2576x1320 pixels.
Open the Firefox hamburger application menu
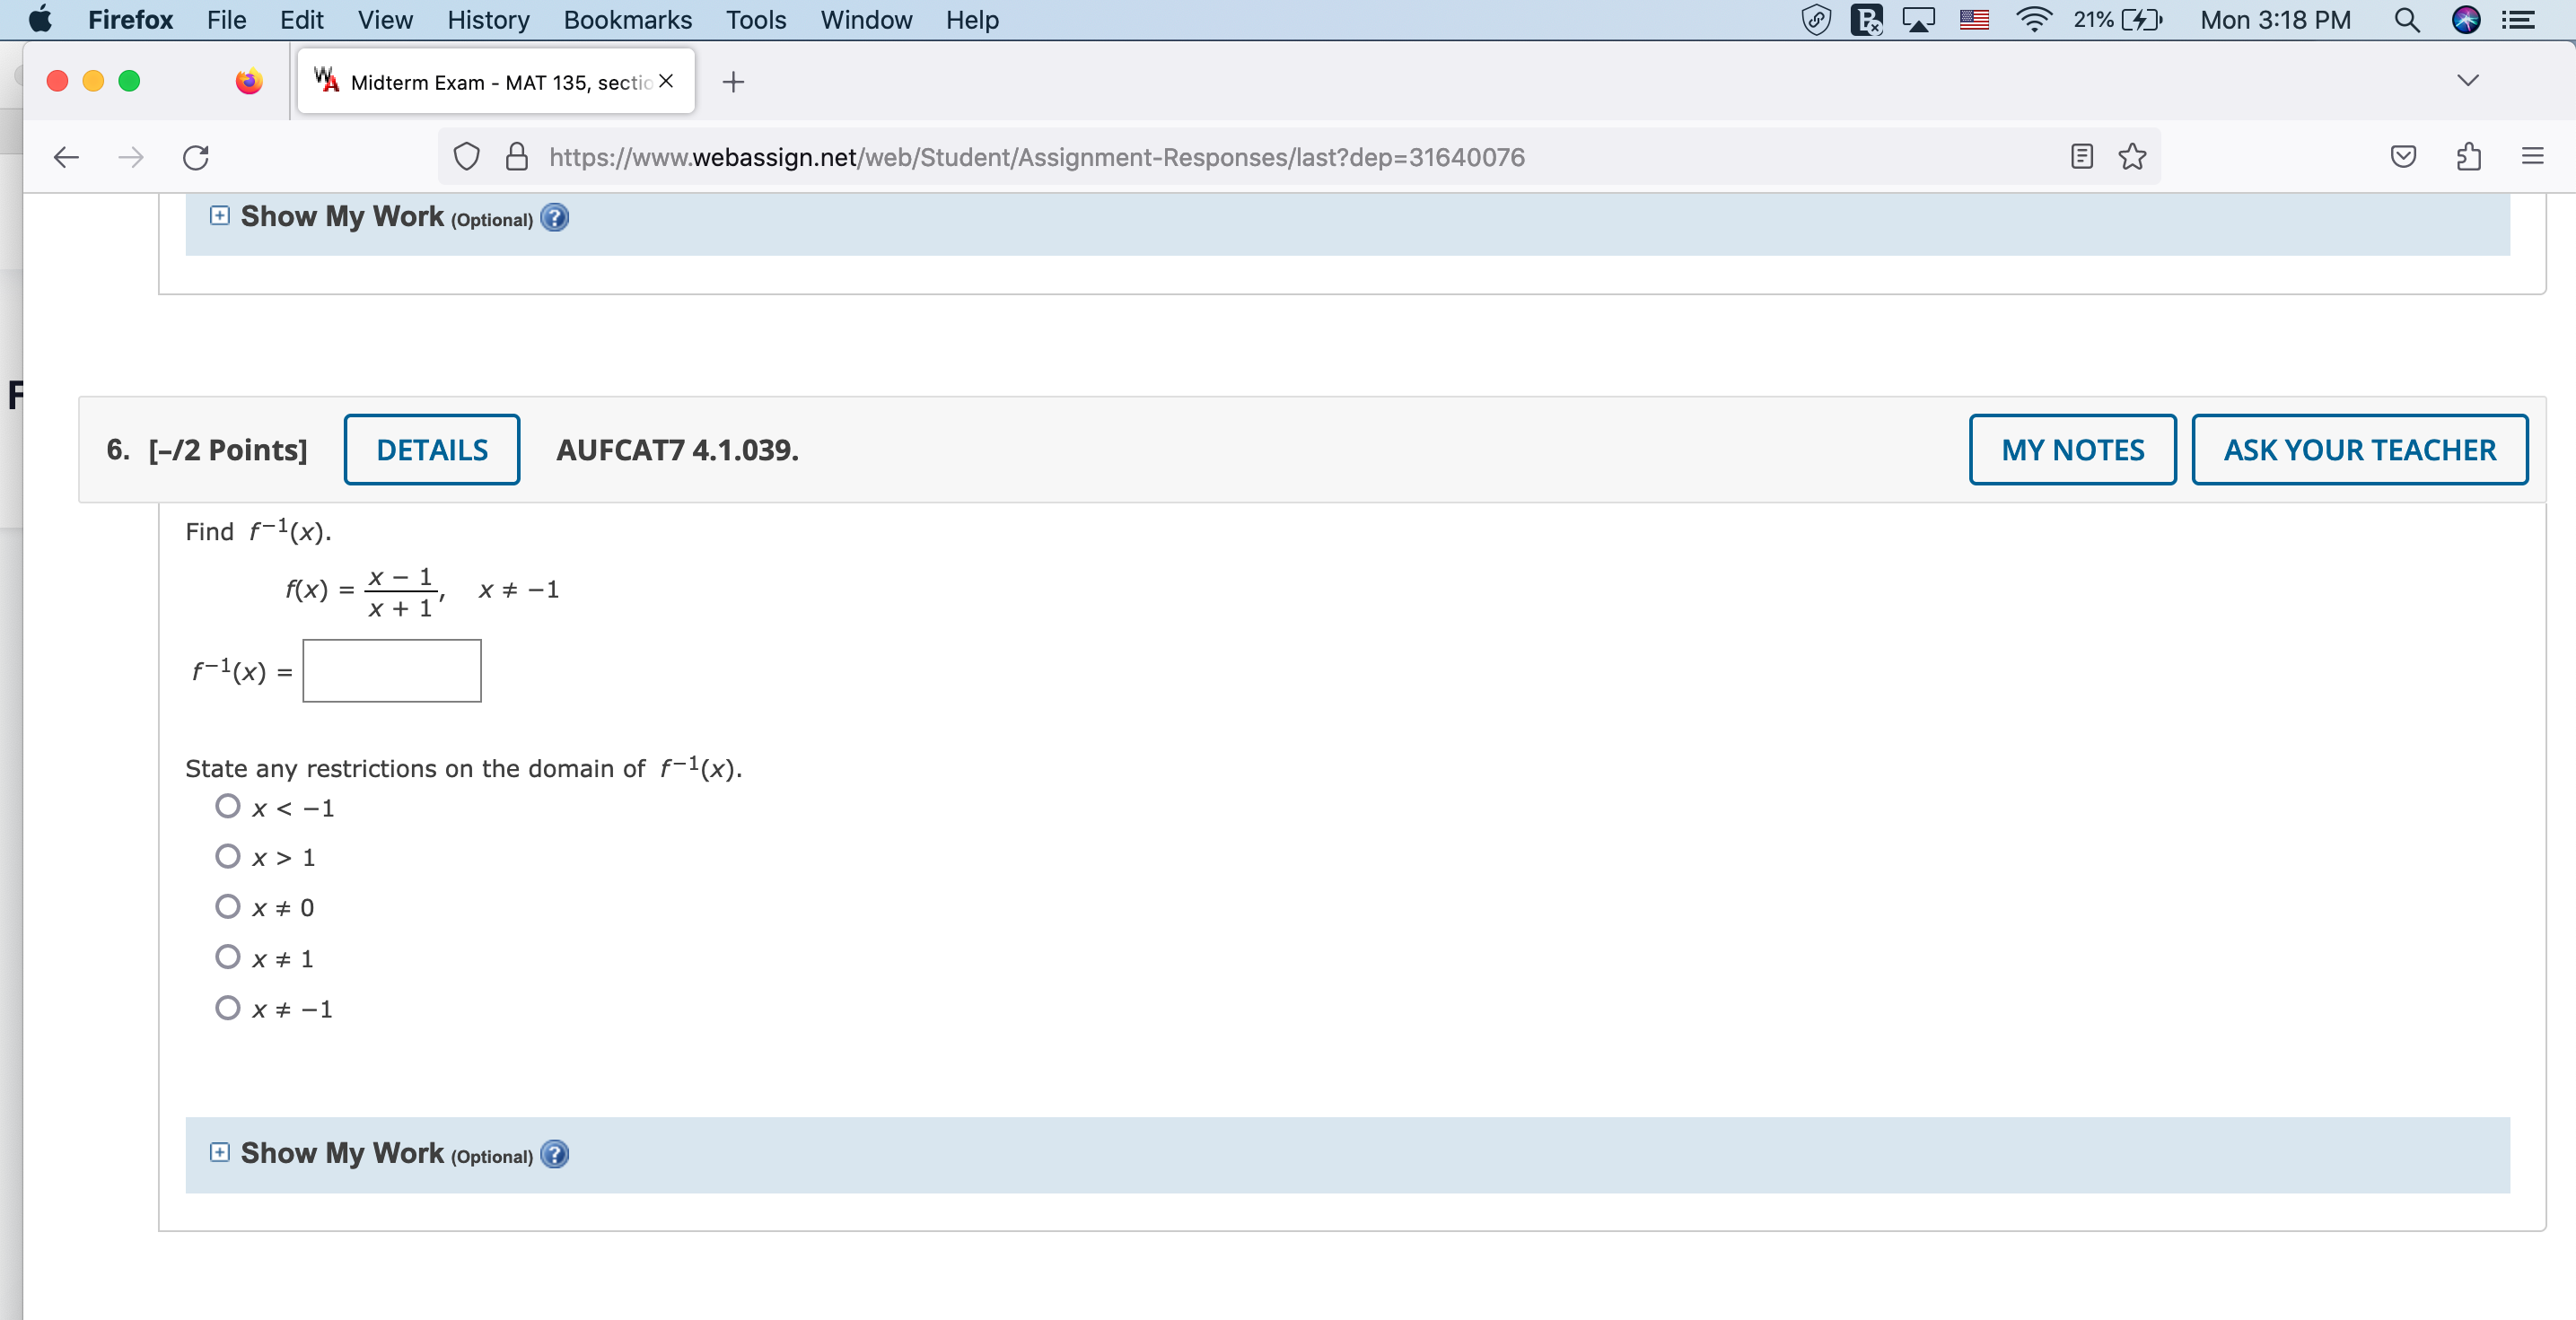click(2532, 157)
